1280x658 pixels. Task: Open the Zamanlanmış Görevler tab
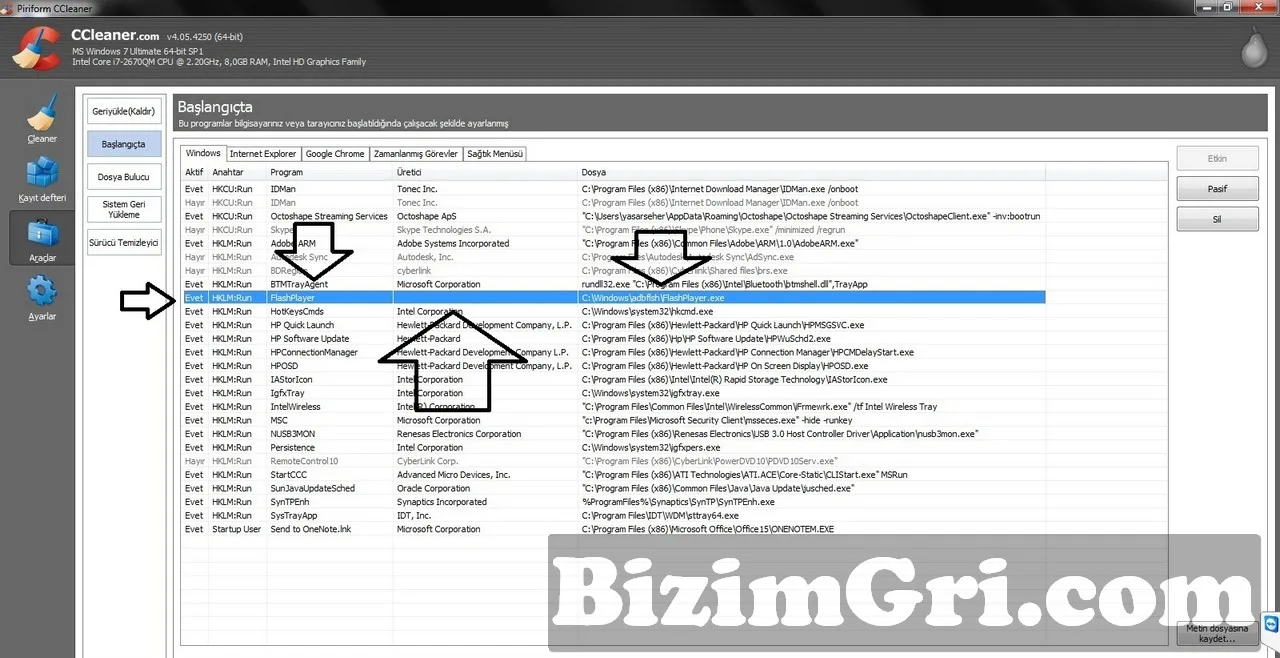[416, 154]
